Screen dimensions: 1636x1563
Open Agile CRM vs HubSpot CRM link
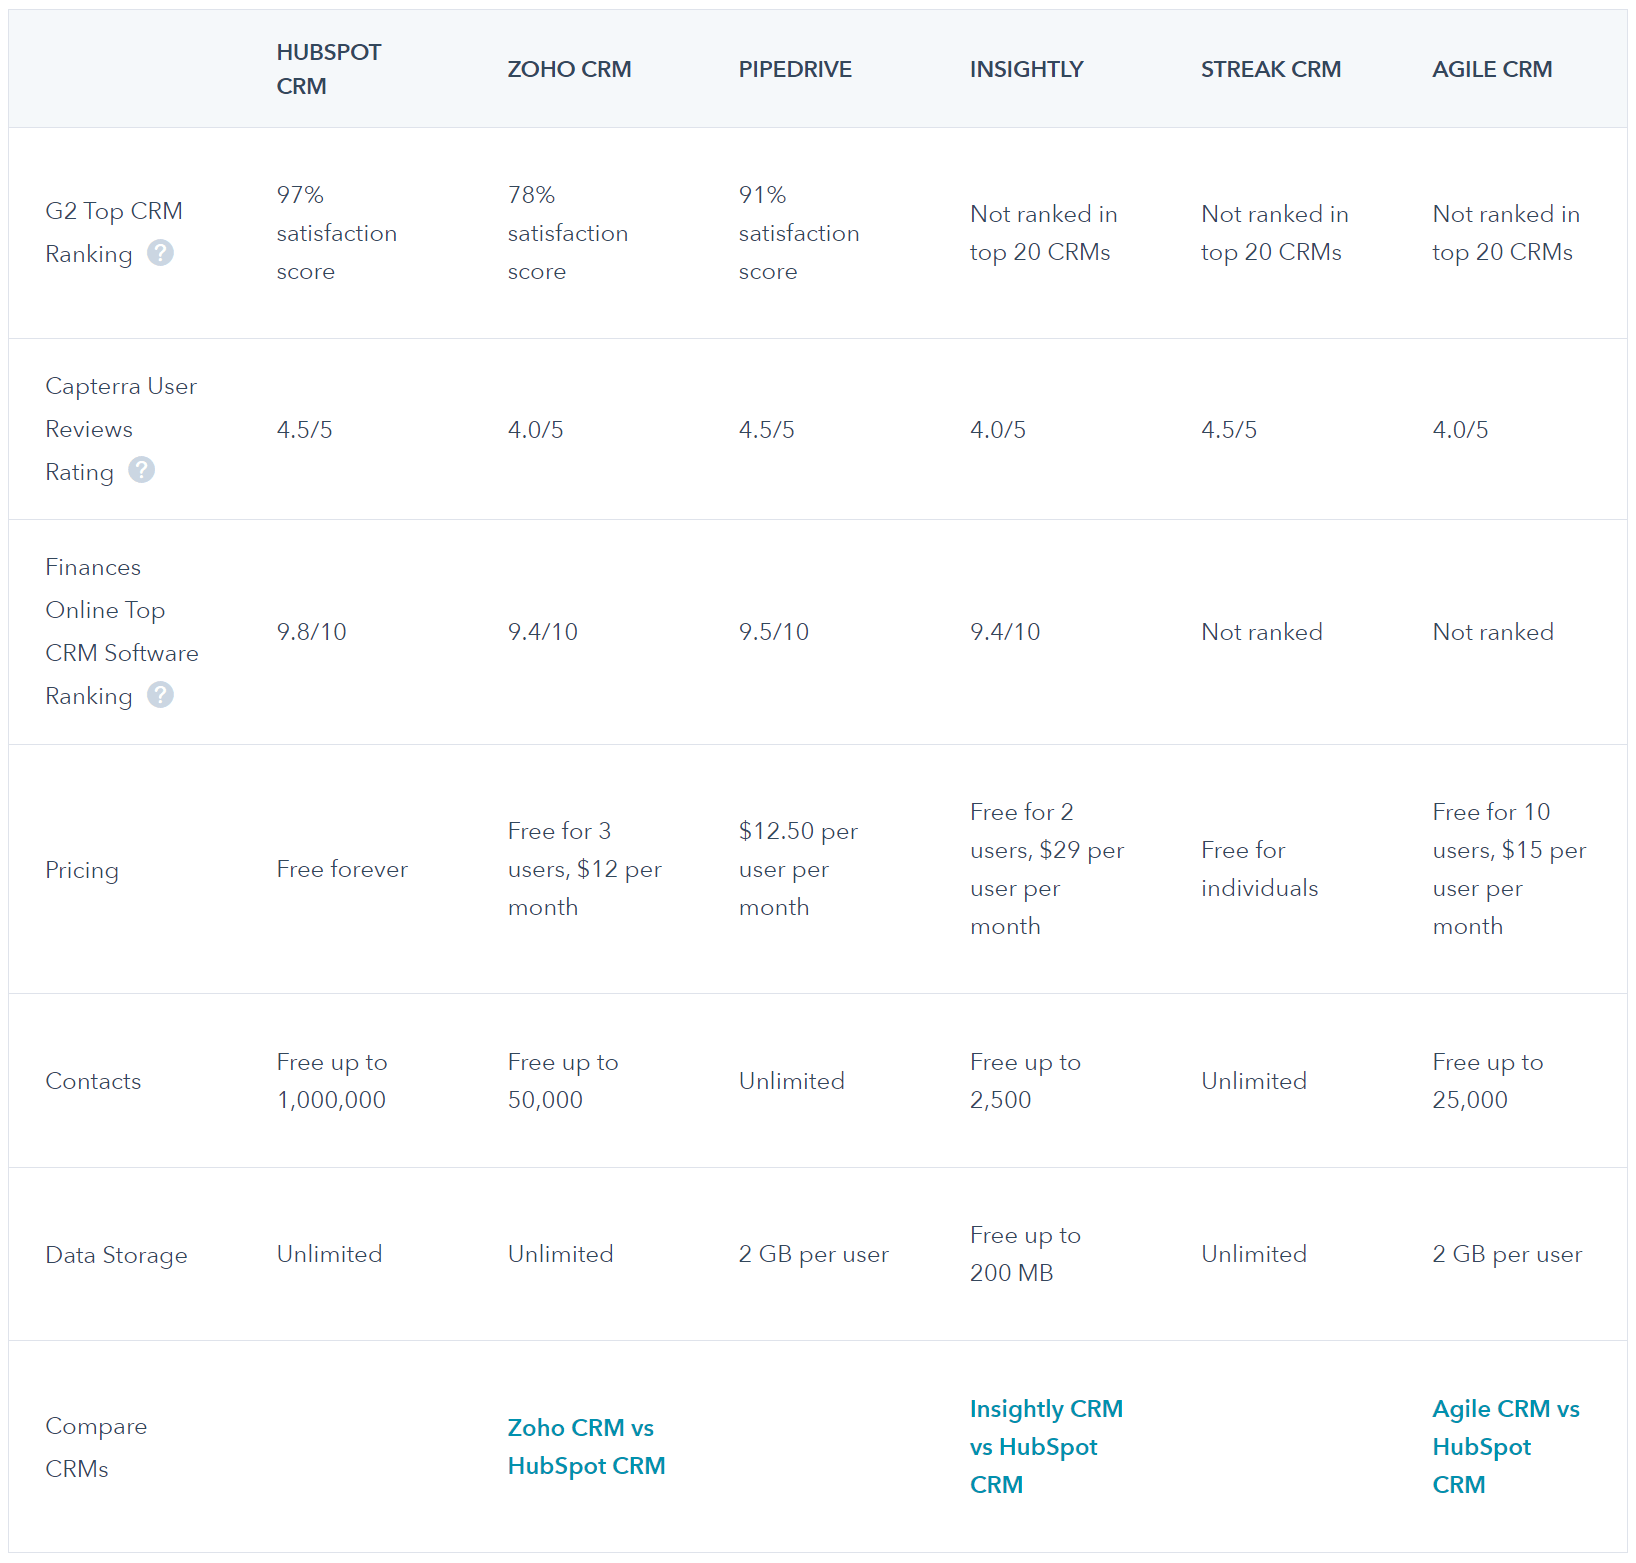(1506, 1446)
